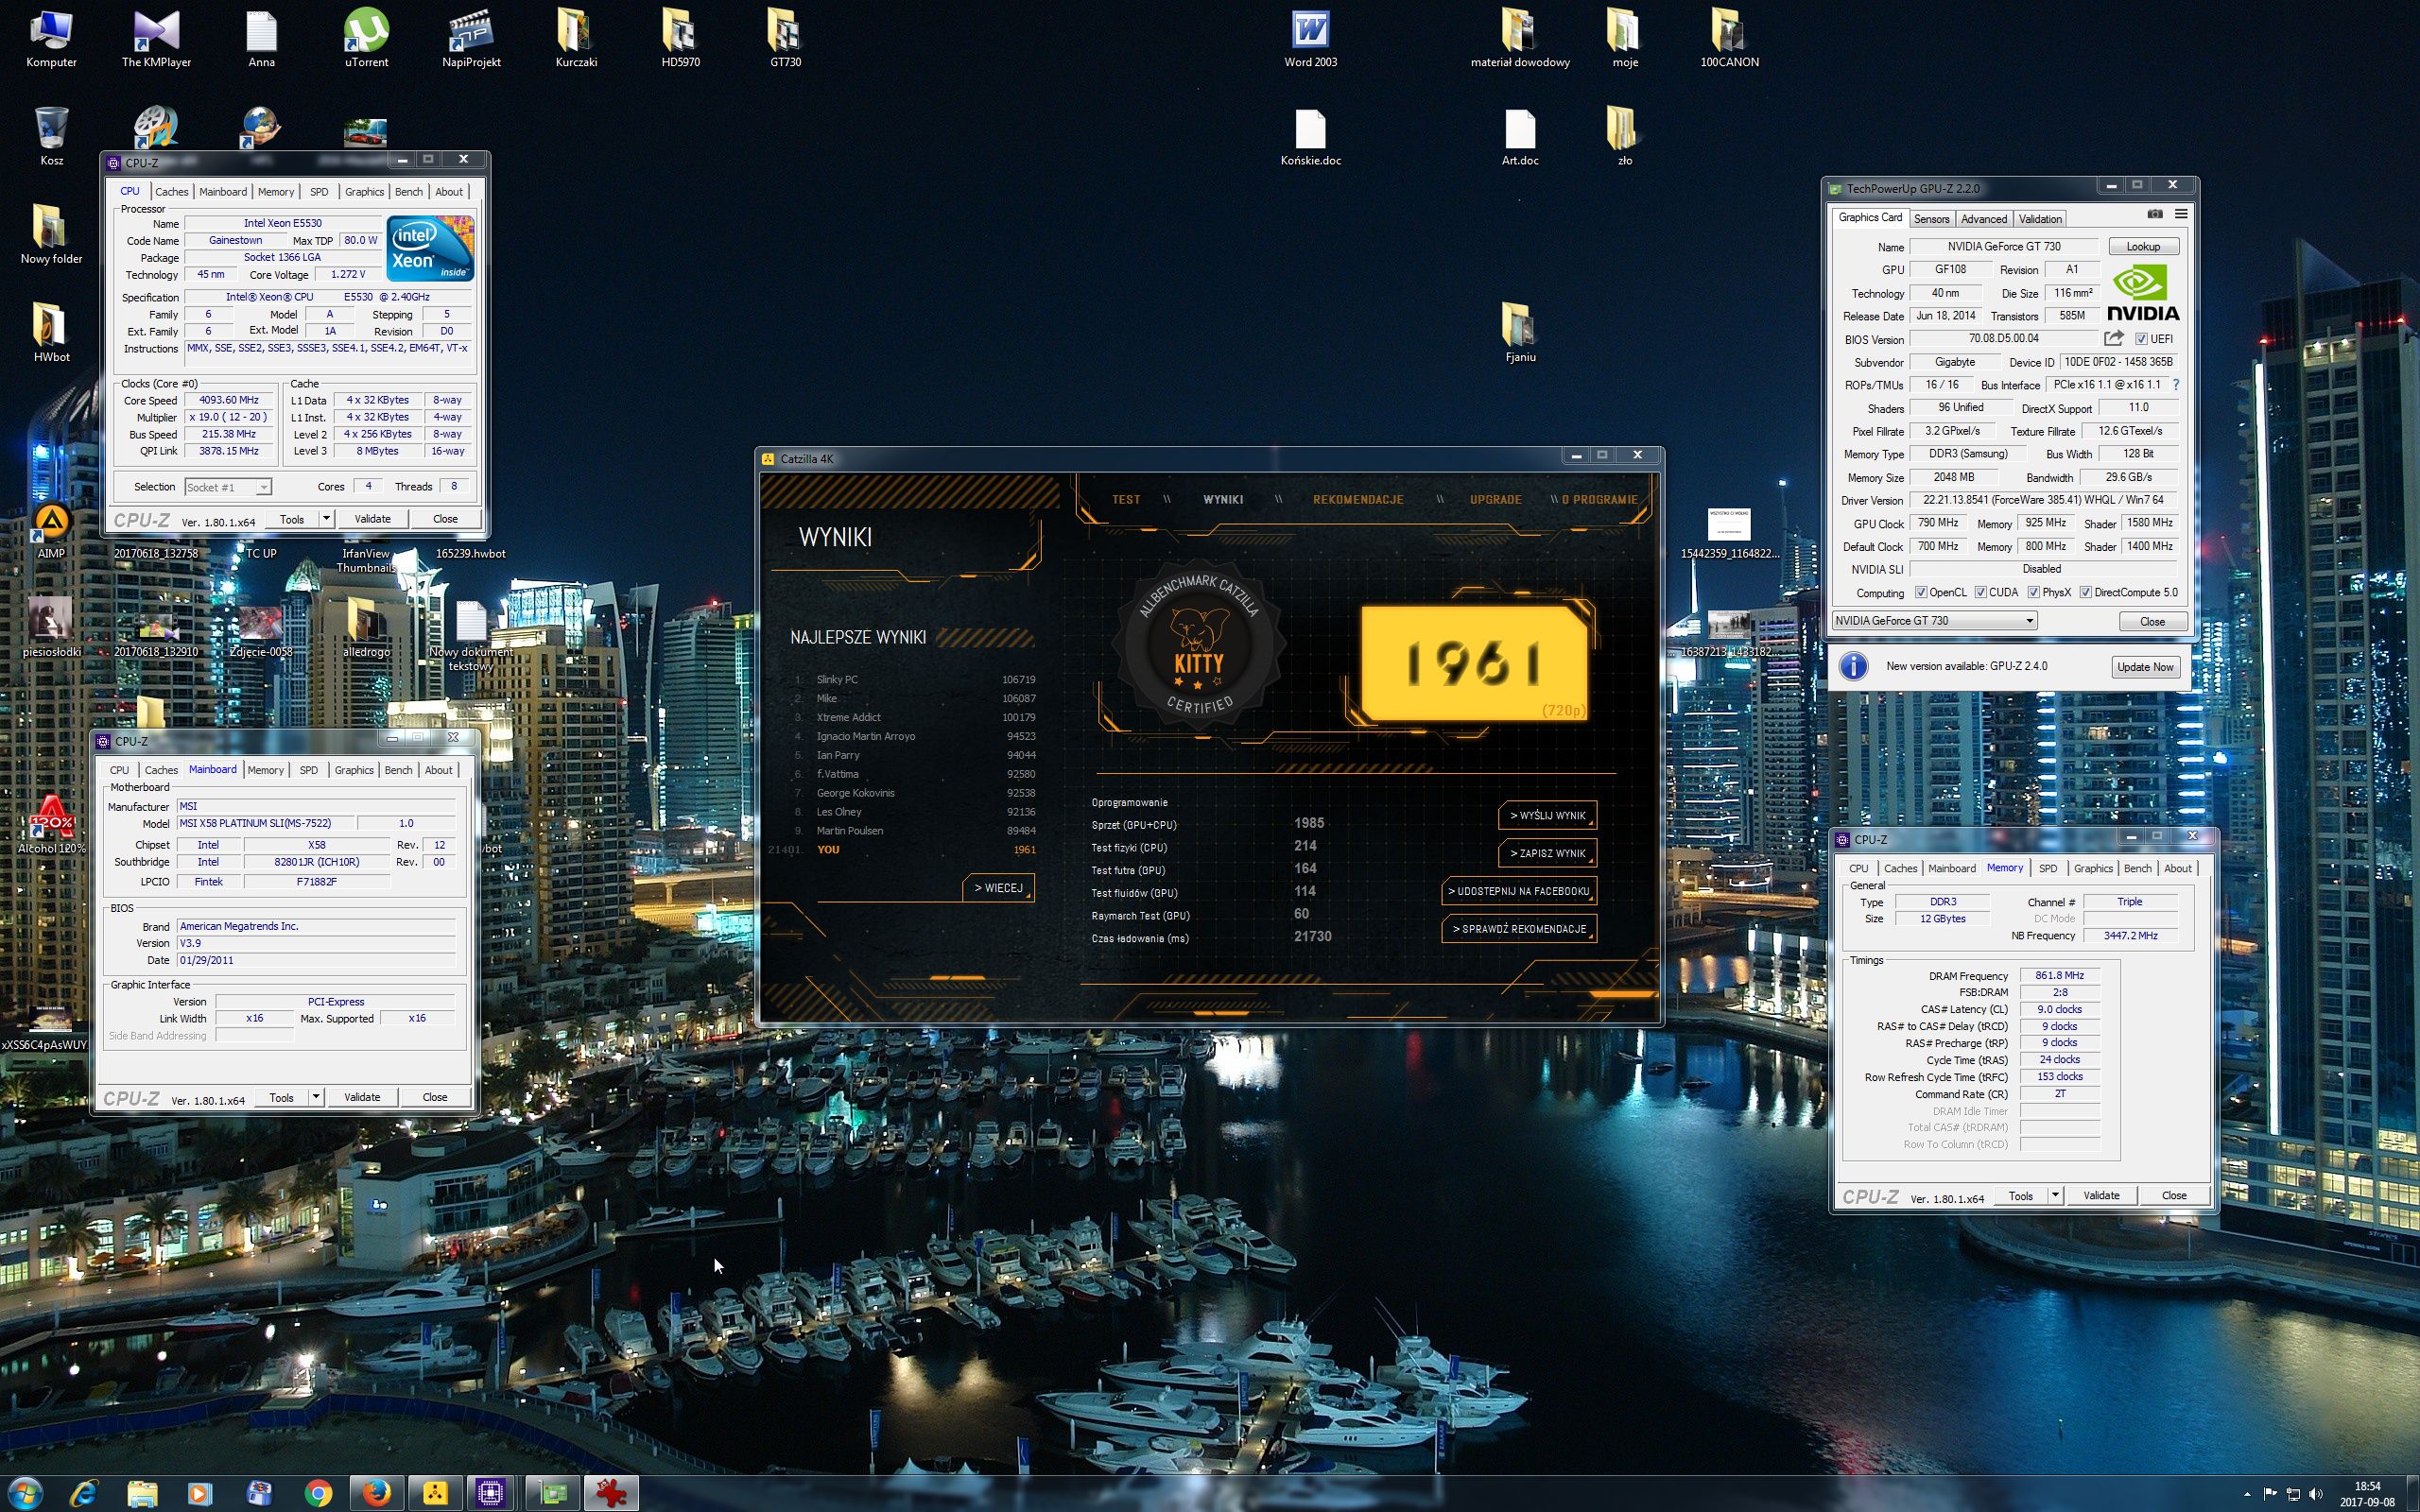Go to TEST section in Catzilla
The image size is (2420, 1512).
pyautogui.click(x=1126, y=499)
